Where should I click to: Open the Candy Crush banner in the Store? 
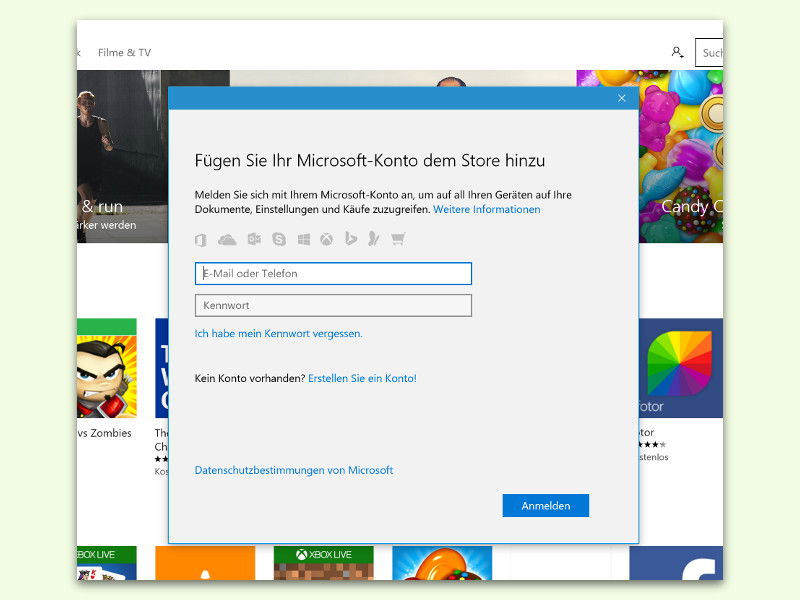coord(681,156)
